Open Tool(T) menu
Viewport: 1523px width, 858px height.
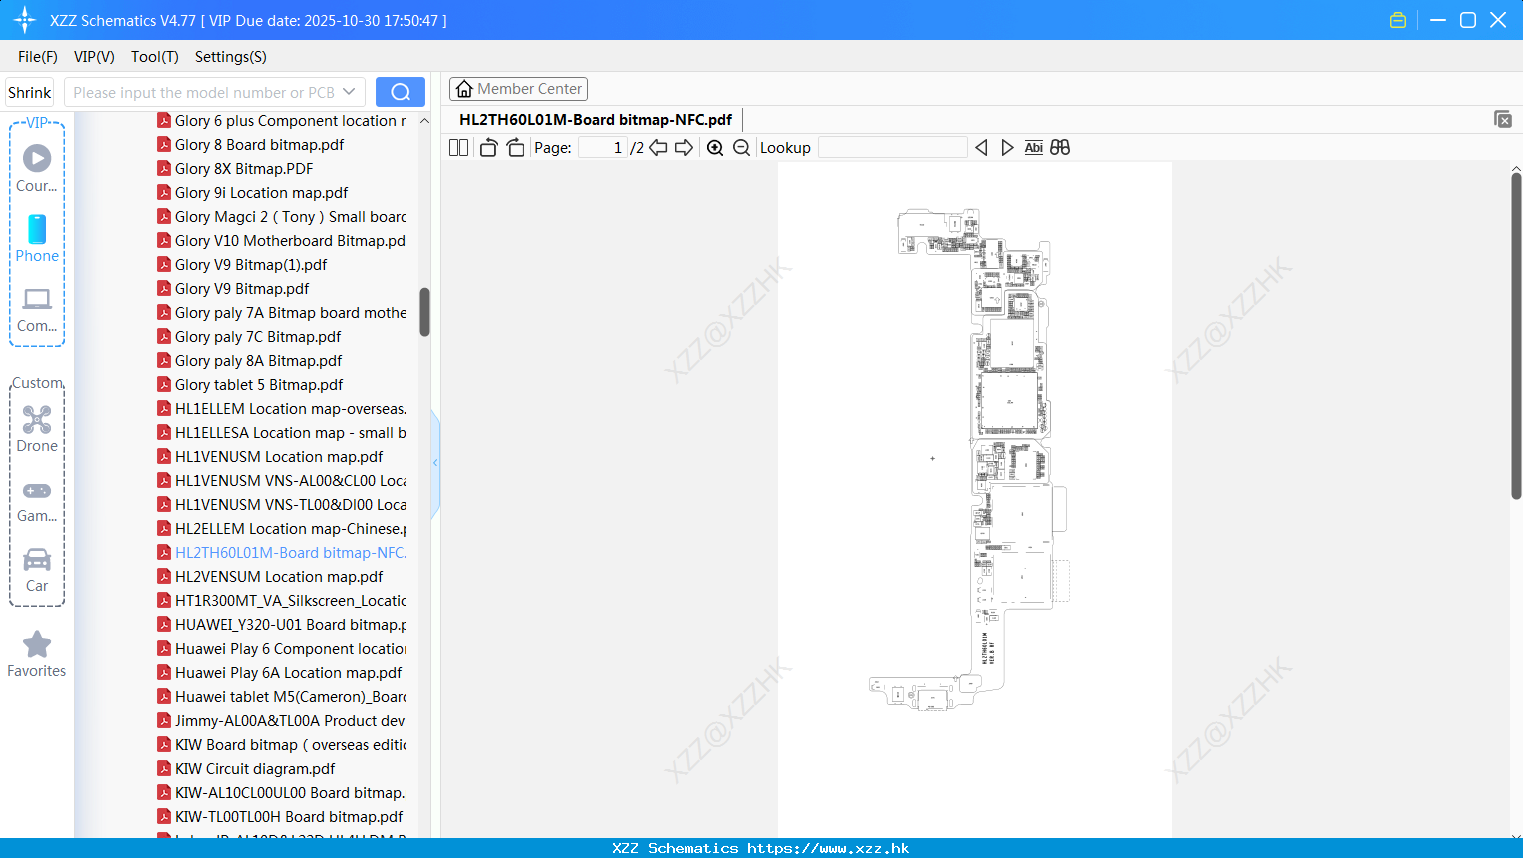(155, 57)
